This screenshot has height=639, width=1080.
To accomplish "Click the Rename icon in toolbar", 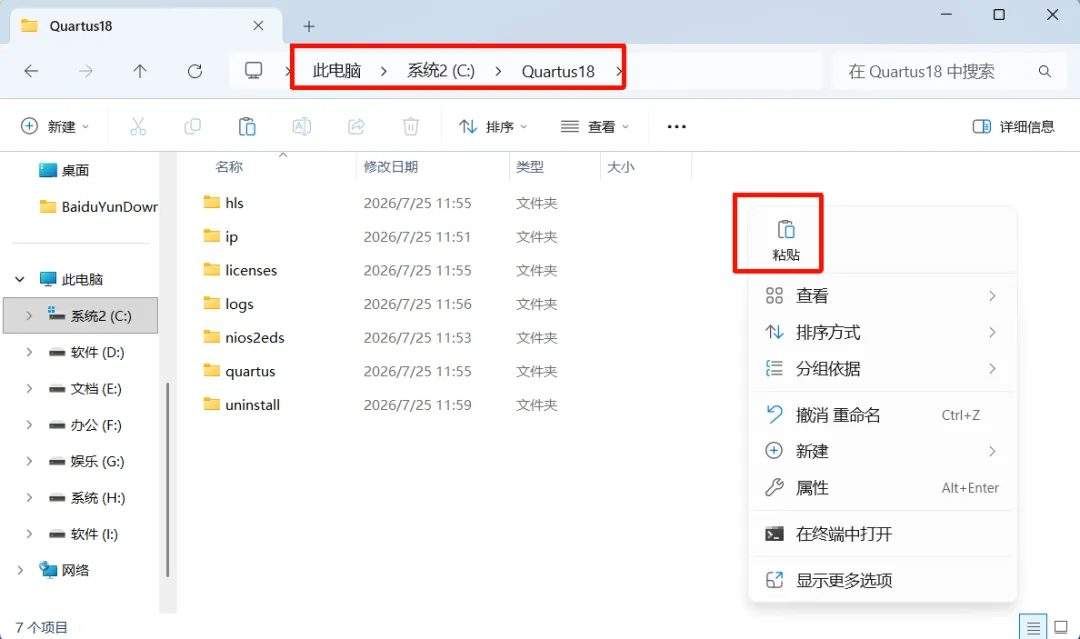I will point(302,126).
